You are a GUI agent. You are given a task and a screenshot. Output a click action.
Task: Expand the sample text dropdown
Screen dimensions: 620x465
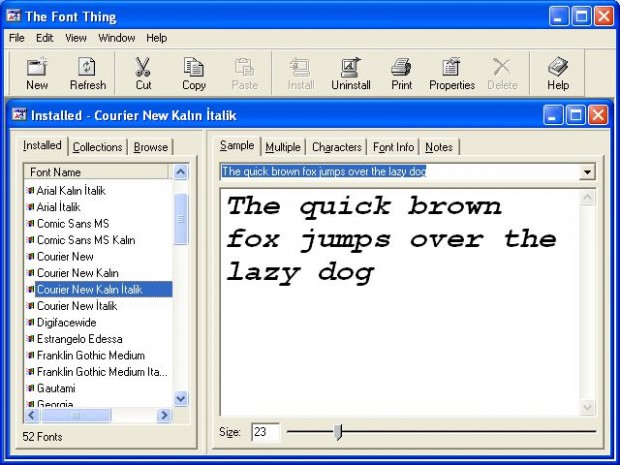point(587,172)
